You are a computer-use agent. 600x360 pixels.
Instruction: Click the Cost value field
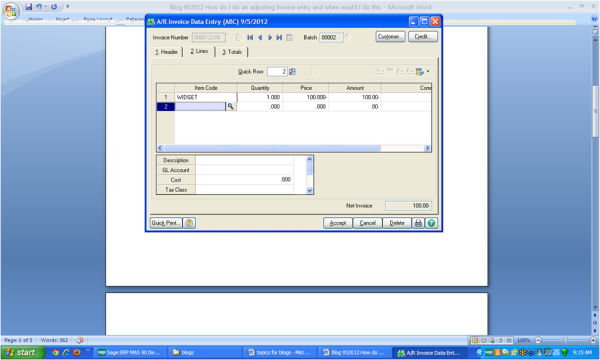(x=244, y=180)
